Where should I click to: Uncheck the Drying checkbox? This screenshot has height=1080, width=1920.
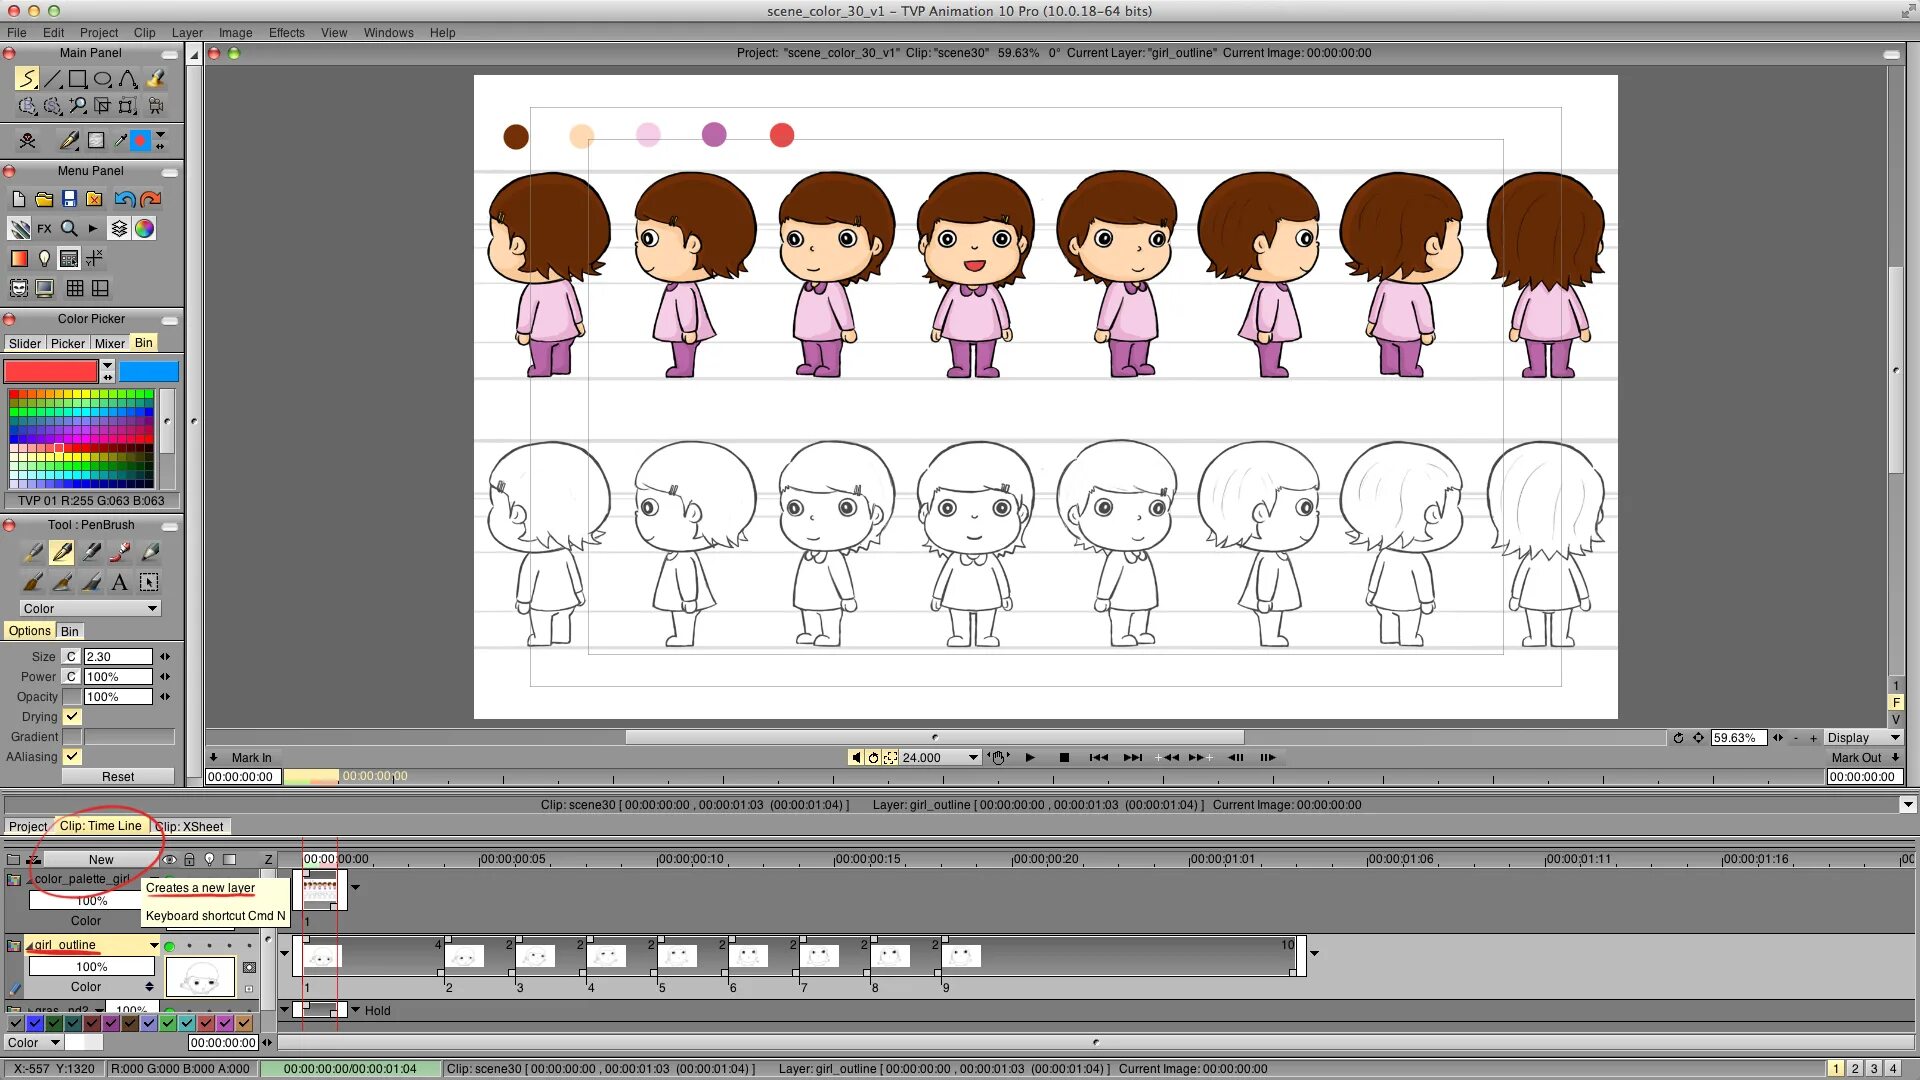click(72, 717)
